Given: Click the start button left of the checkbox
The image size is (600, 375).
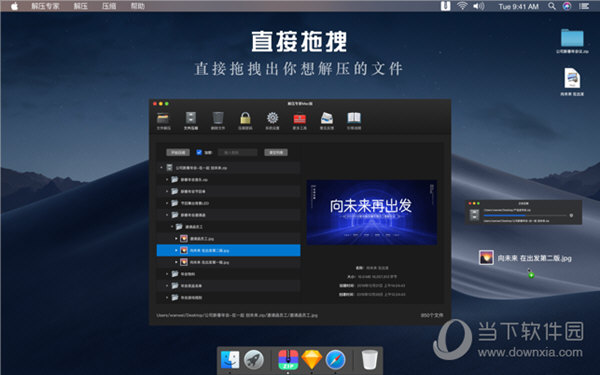Looking at the screenshot, I should point(178,152).
